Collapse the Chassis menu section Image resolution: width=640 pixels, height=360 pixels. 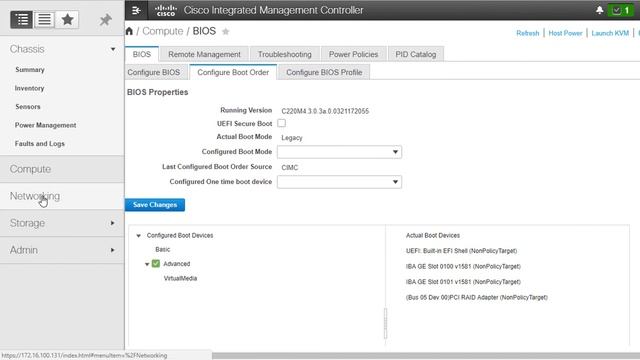pyautogui.click(x=113, y=49)
